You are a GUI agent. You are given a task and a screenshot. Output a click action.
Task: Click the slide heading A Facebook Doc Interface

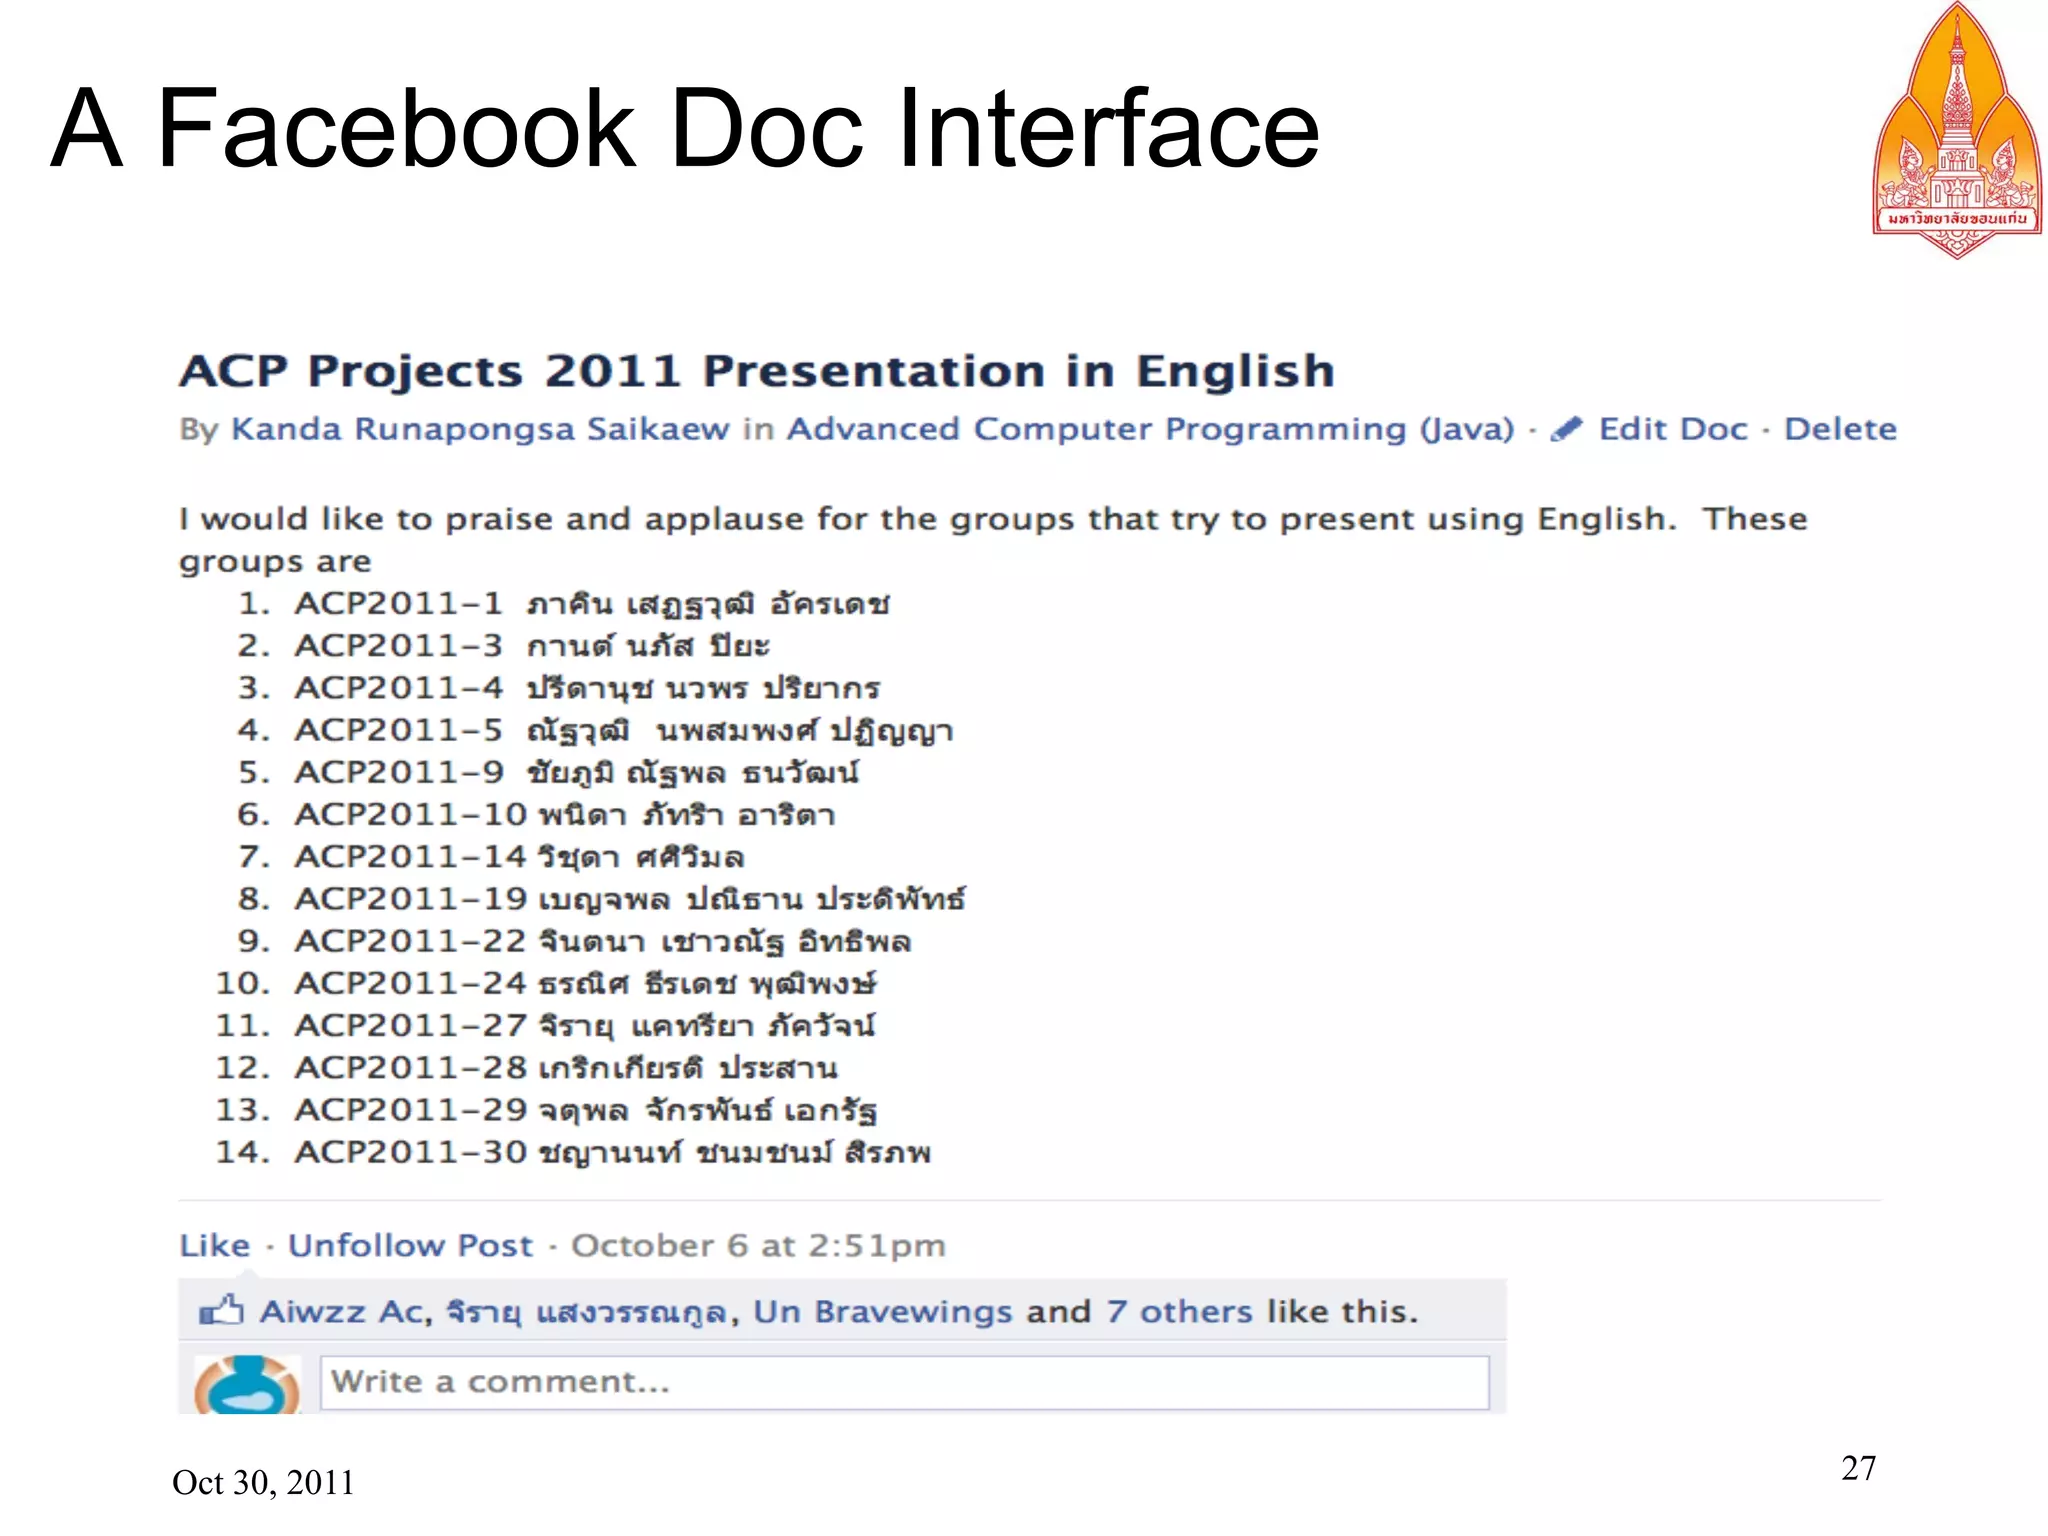coord(686,128)
